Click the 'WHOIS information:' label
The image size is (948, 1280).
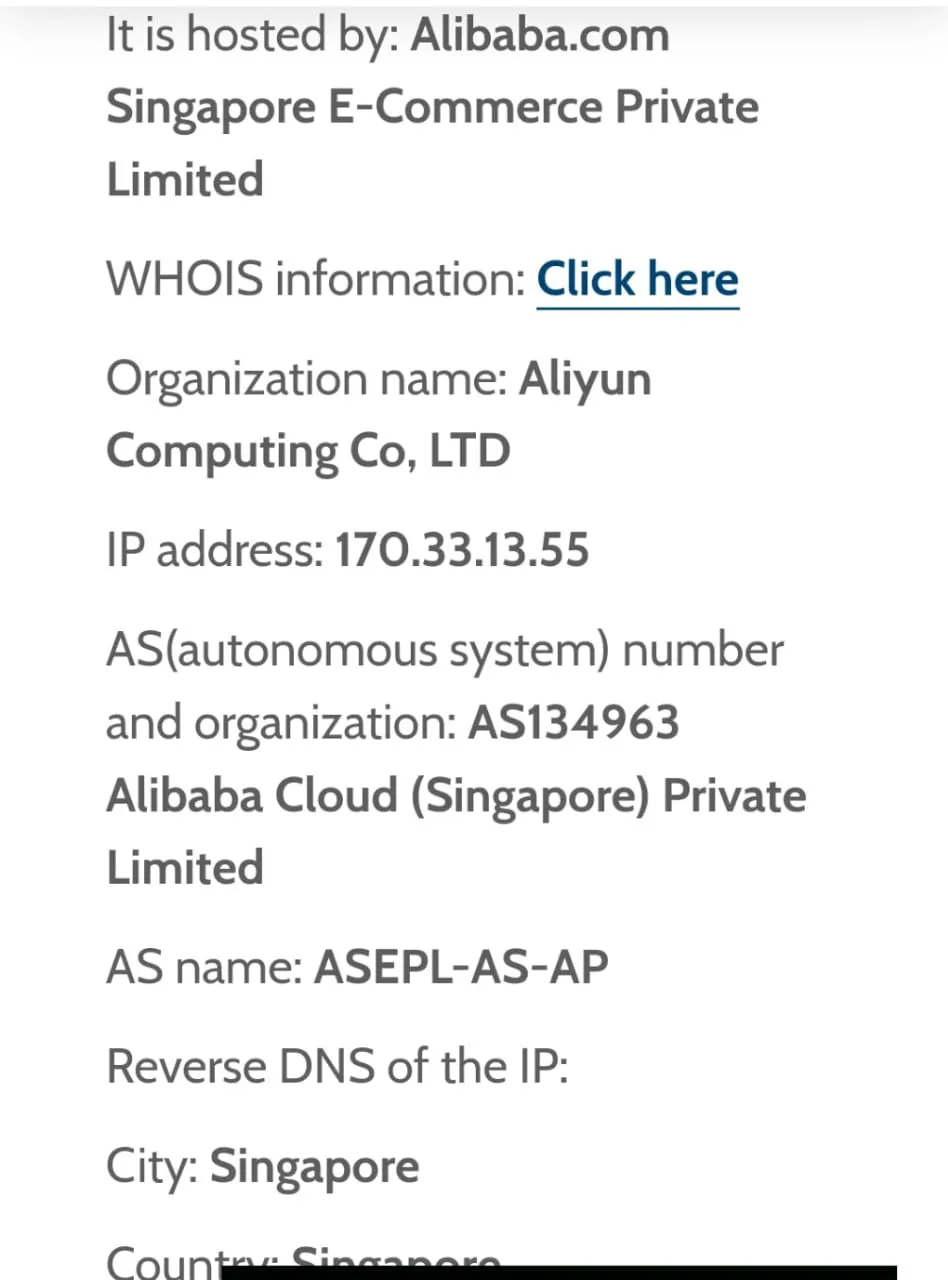point(315,279)
